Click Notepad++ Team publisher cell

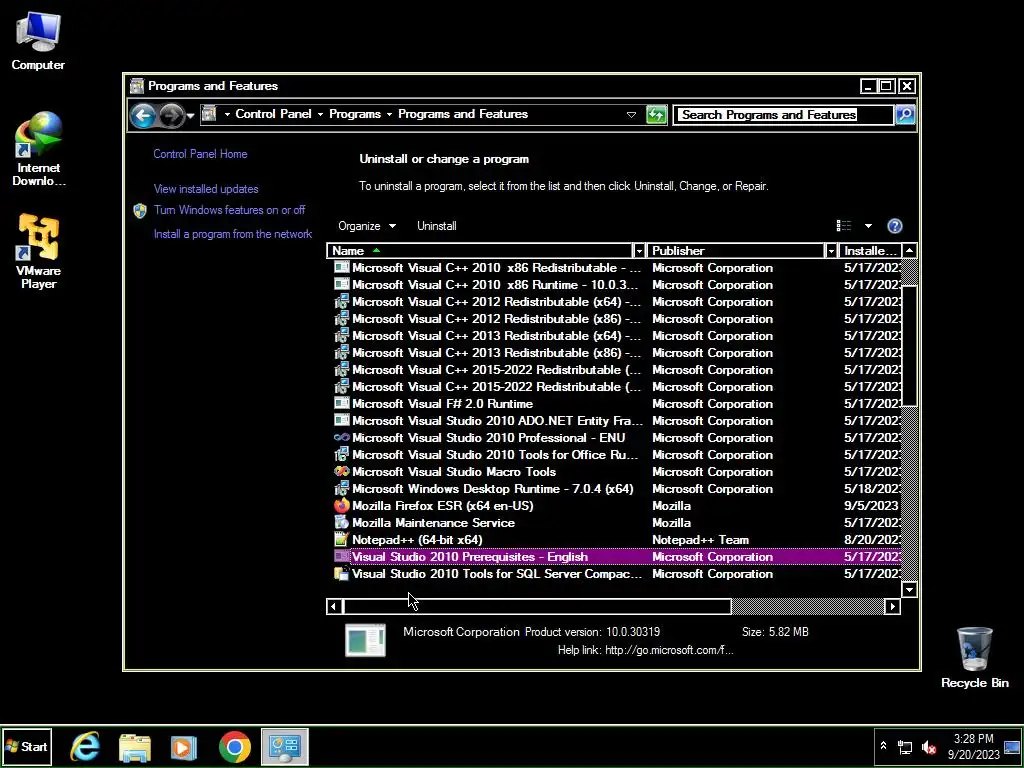tap(700, 539)
